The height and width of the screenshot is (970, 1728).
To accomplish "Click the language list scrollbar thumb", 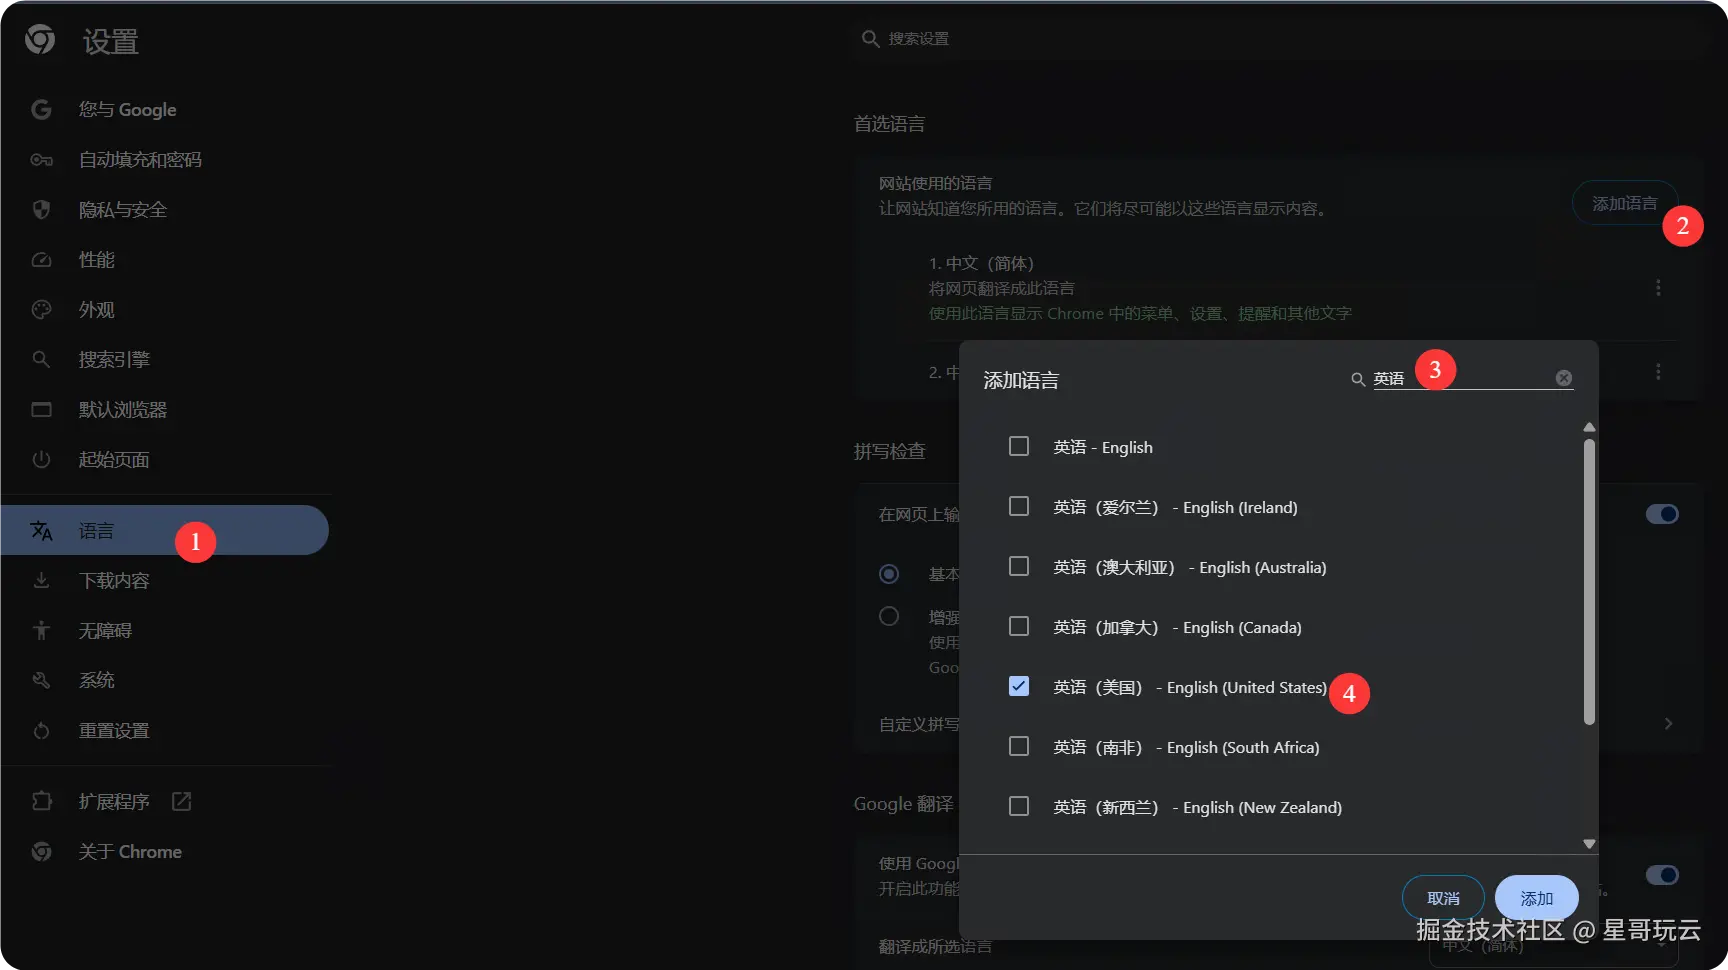I will tap(1589, 582).
